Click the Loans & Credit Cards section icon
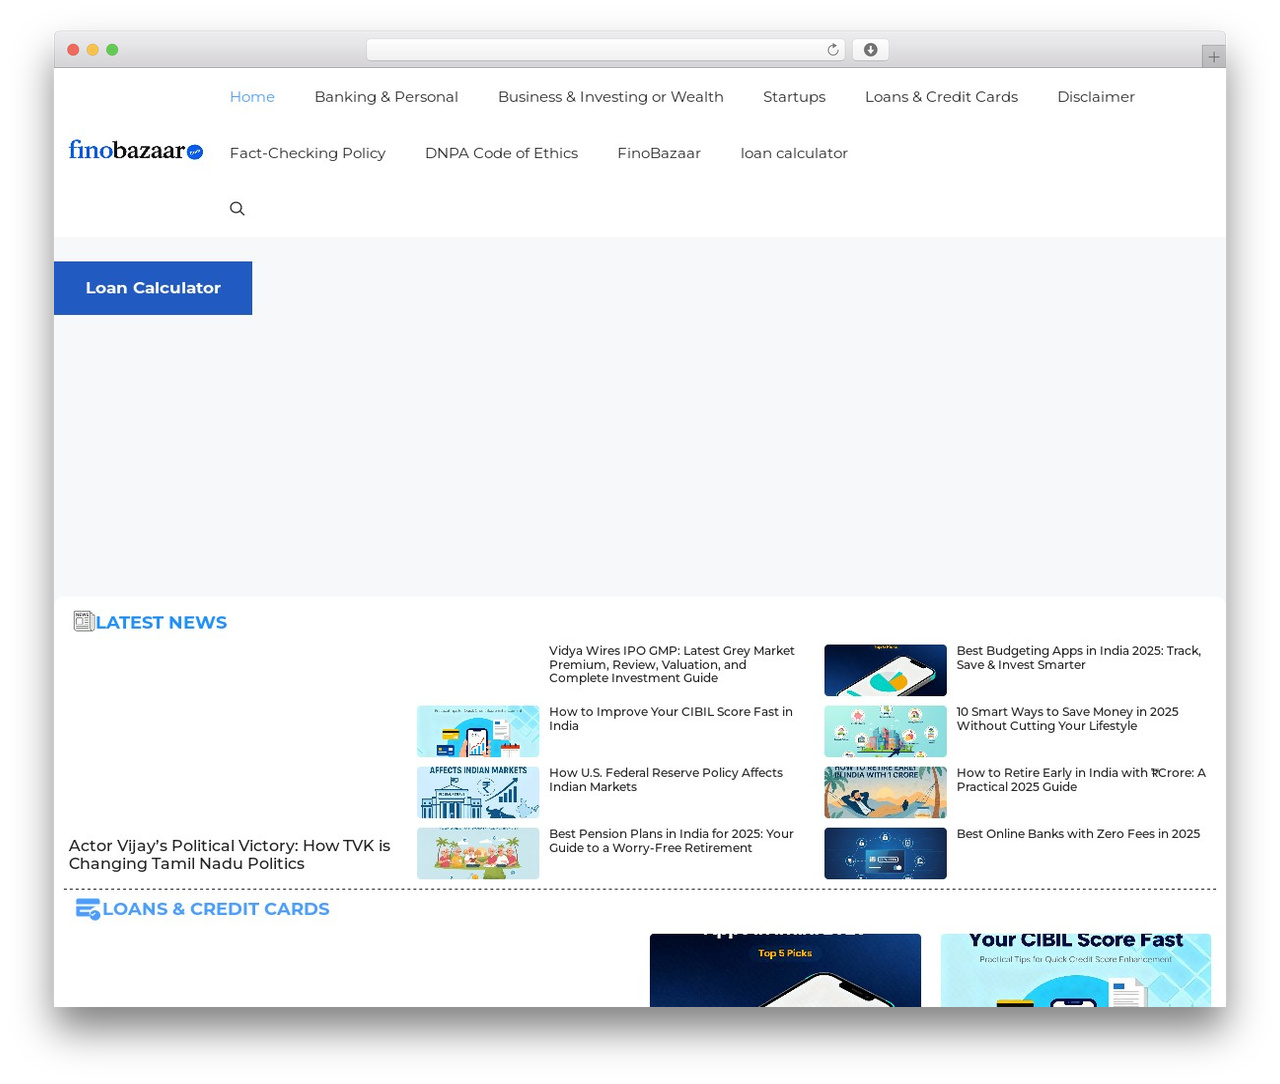The height and width of the screenshot is (1084, 1280). pyautogui.click(x=88, y=909)
